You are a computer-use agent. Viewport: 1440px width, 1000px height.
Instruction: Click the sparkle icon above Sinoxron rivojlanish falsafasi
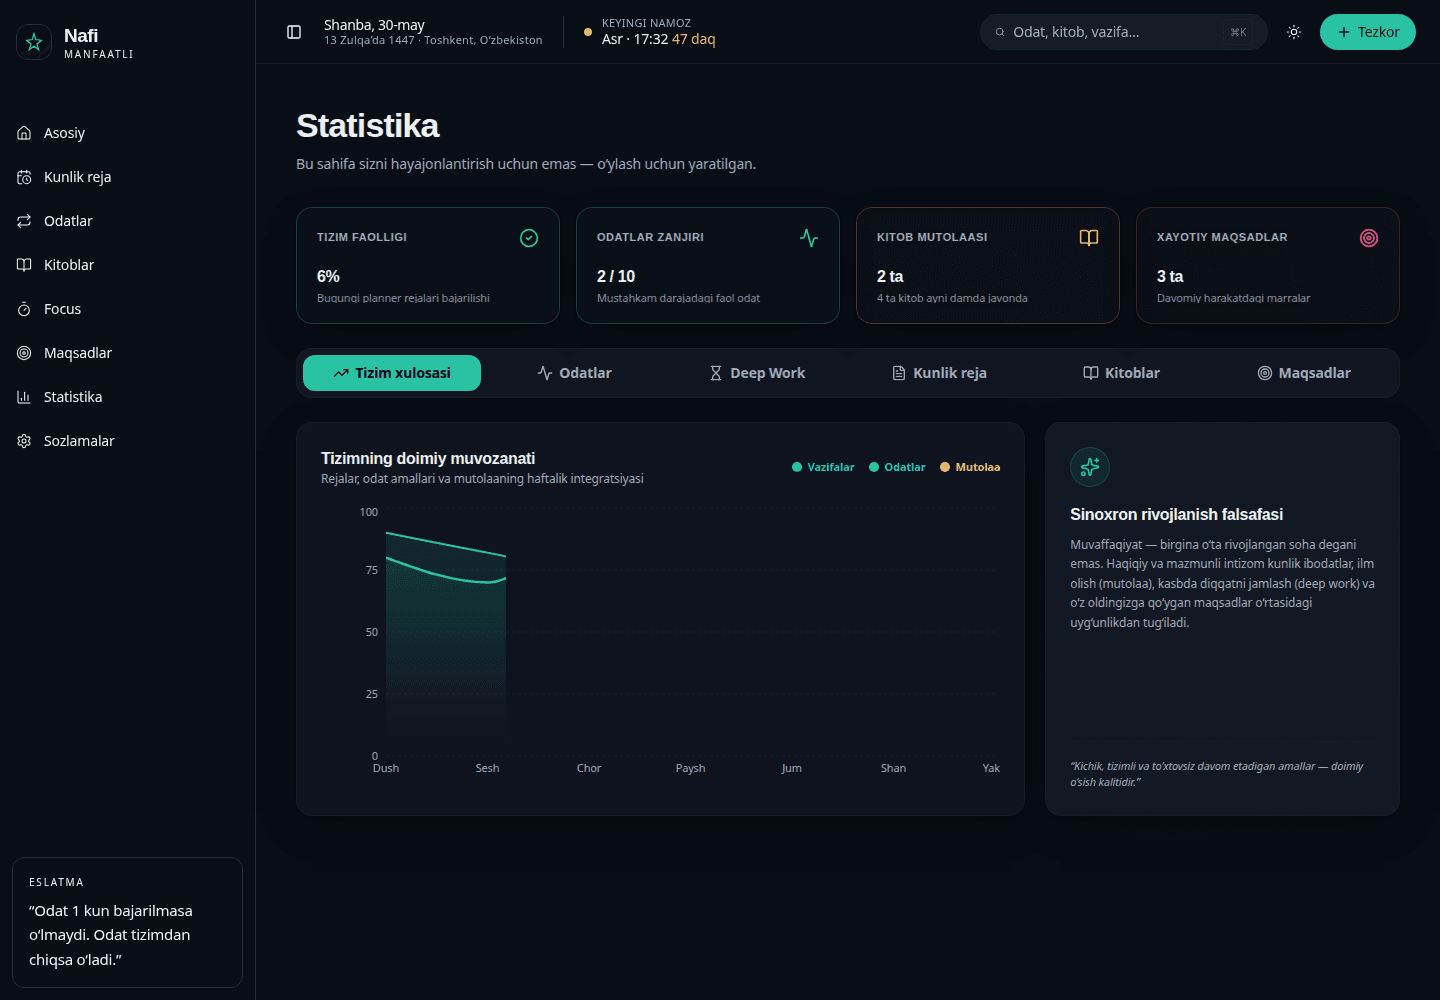click(1090, 467)
